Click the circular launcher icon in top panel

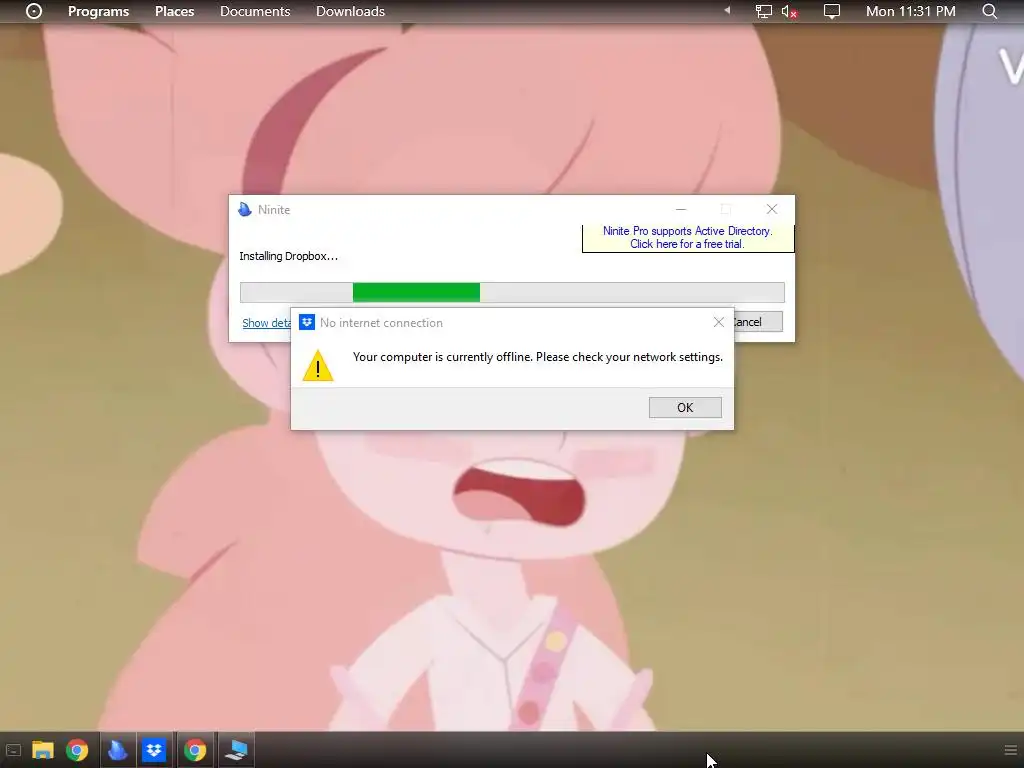34,11
